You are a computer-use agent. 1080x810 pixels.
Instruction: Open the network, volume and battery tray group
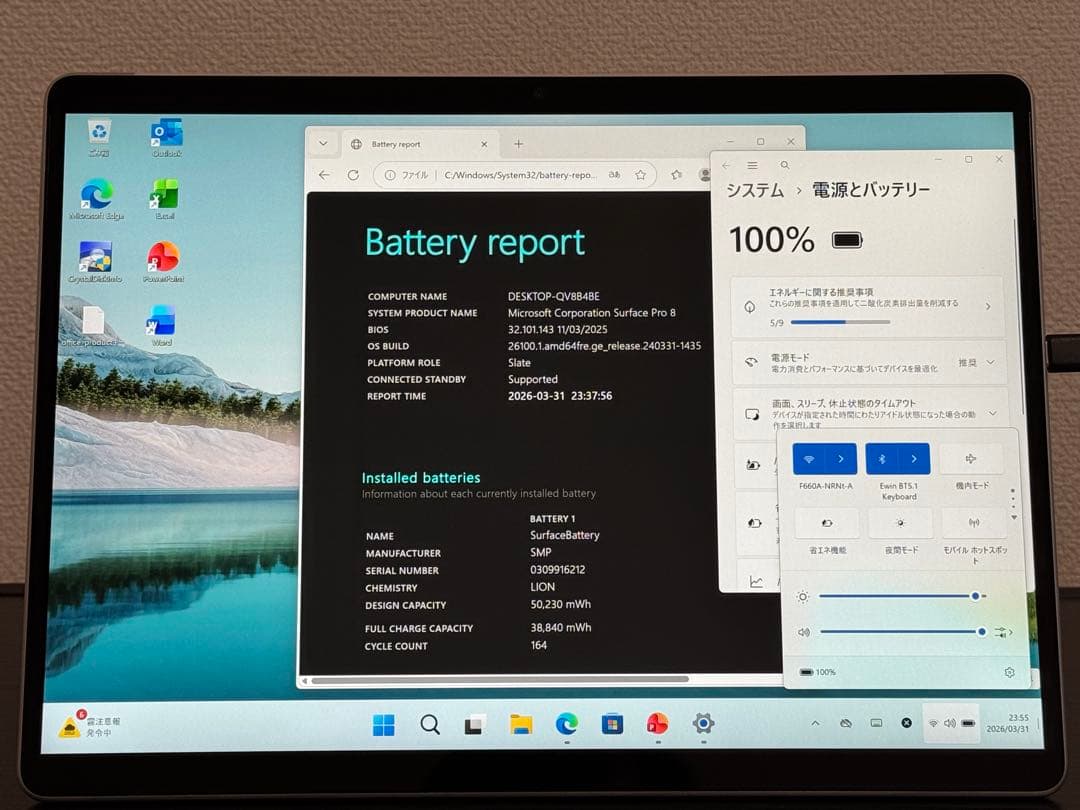click(x=951, y=723)
